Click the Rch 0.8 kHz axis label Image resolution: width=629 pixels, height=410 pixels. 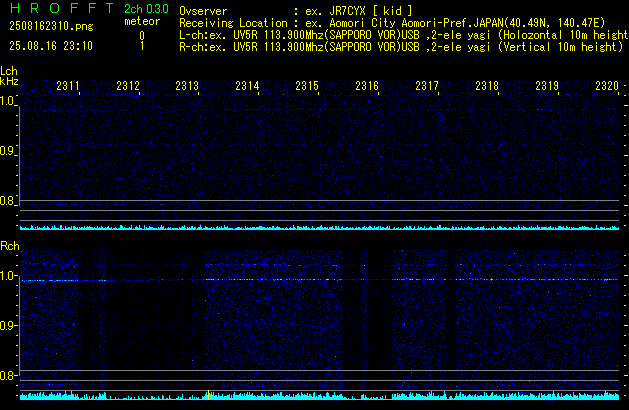coord(7,375)
